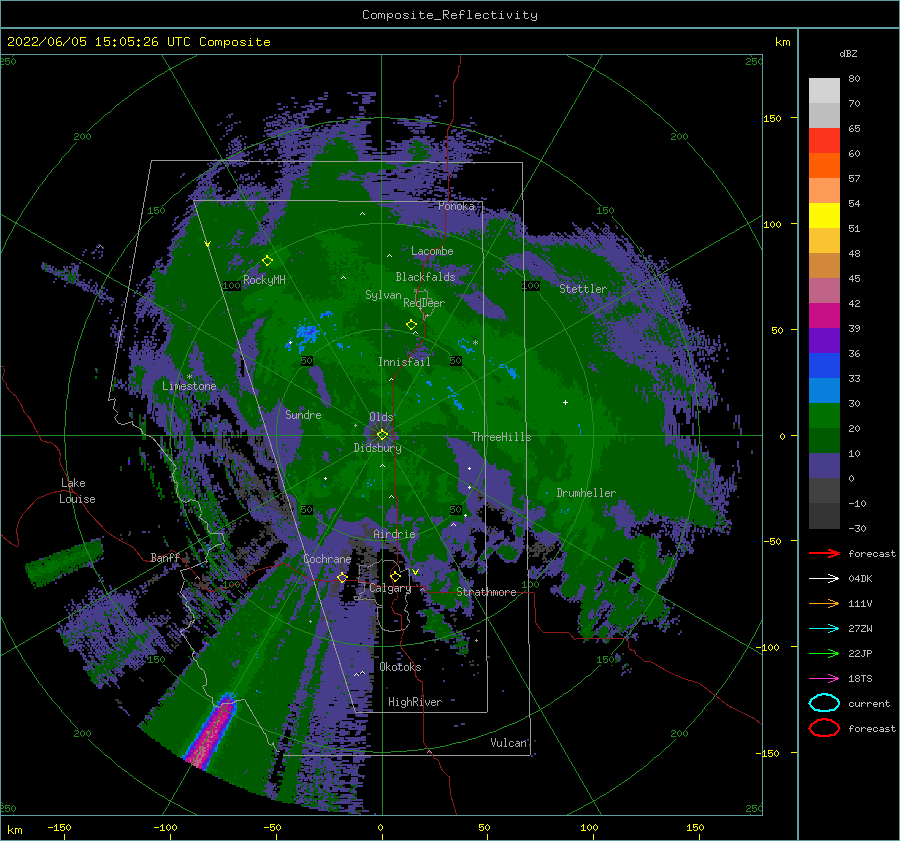
Task: Select the red 60-65 dBZ swatch
Action: (x=824, y=141)
